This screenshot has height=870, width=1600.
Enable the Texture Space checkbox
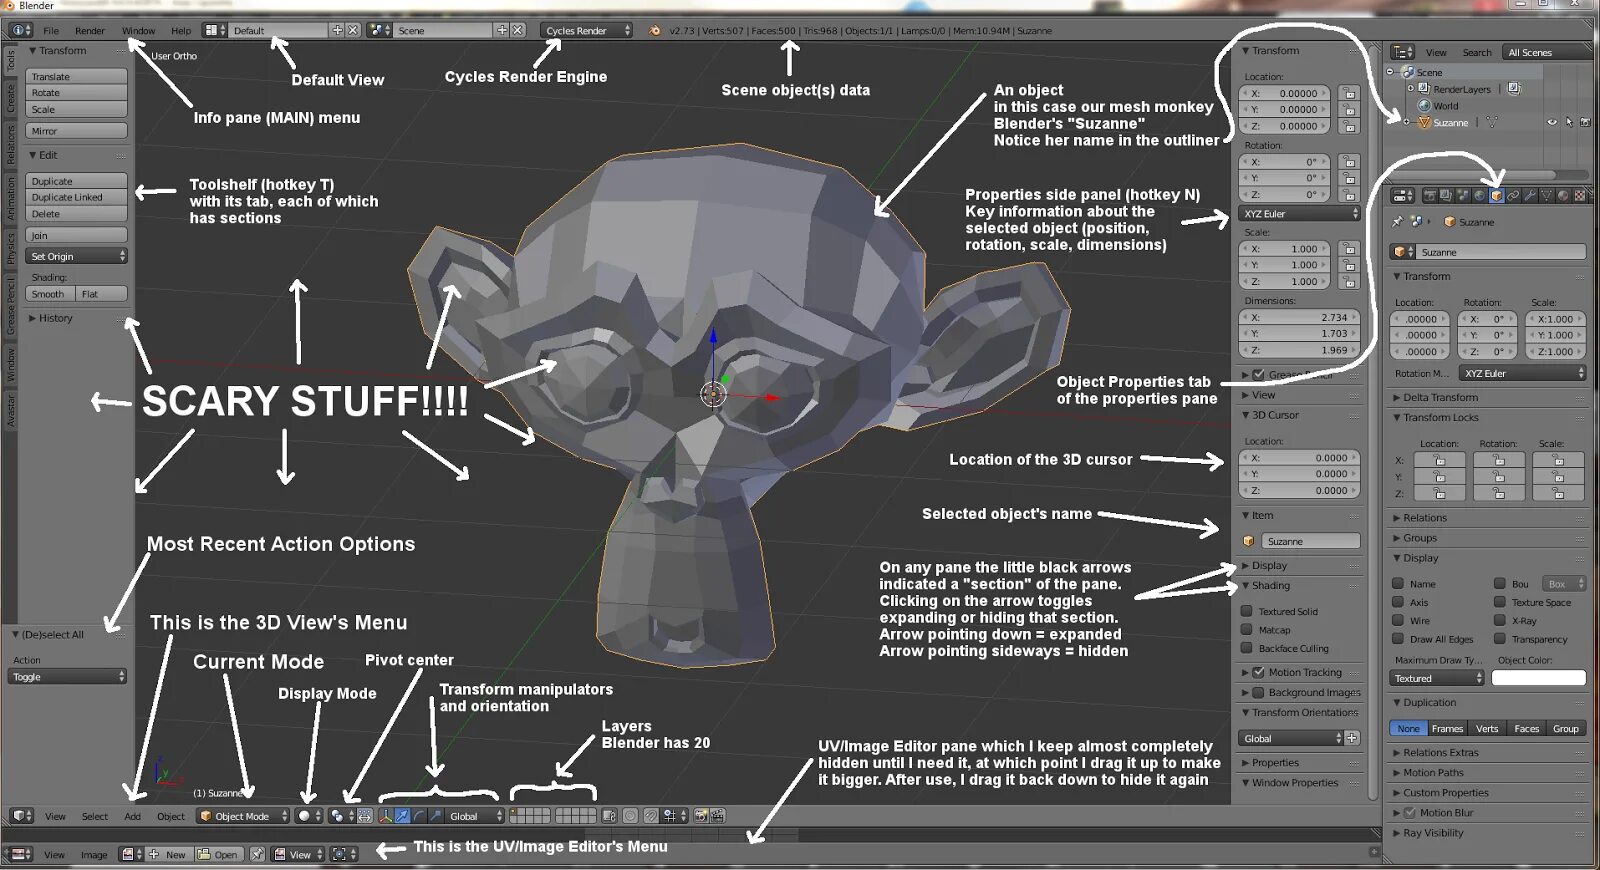(1500, 602)
